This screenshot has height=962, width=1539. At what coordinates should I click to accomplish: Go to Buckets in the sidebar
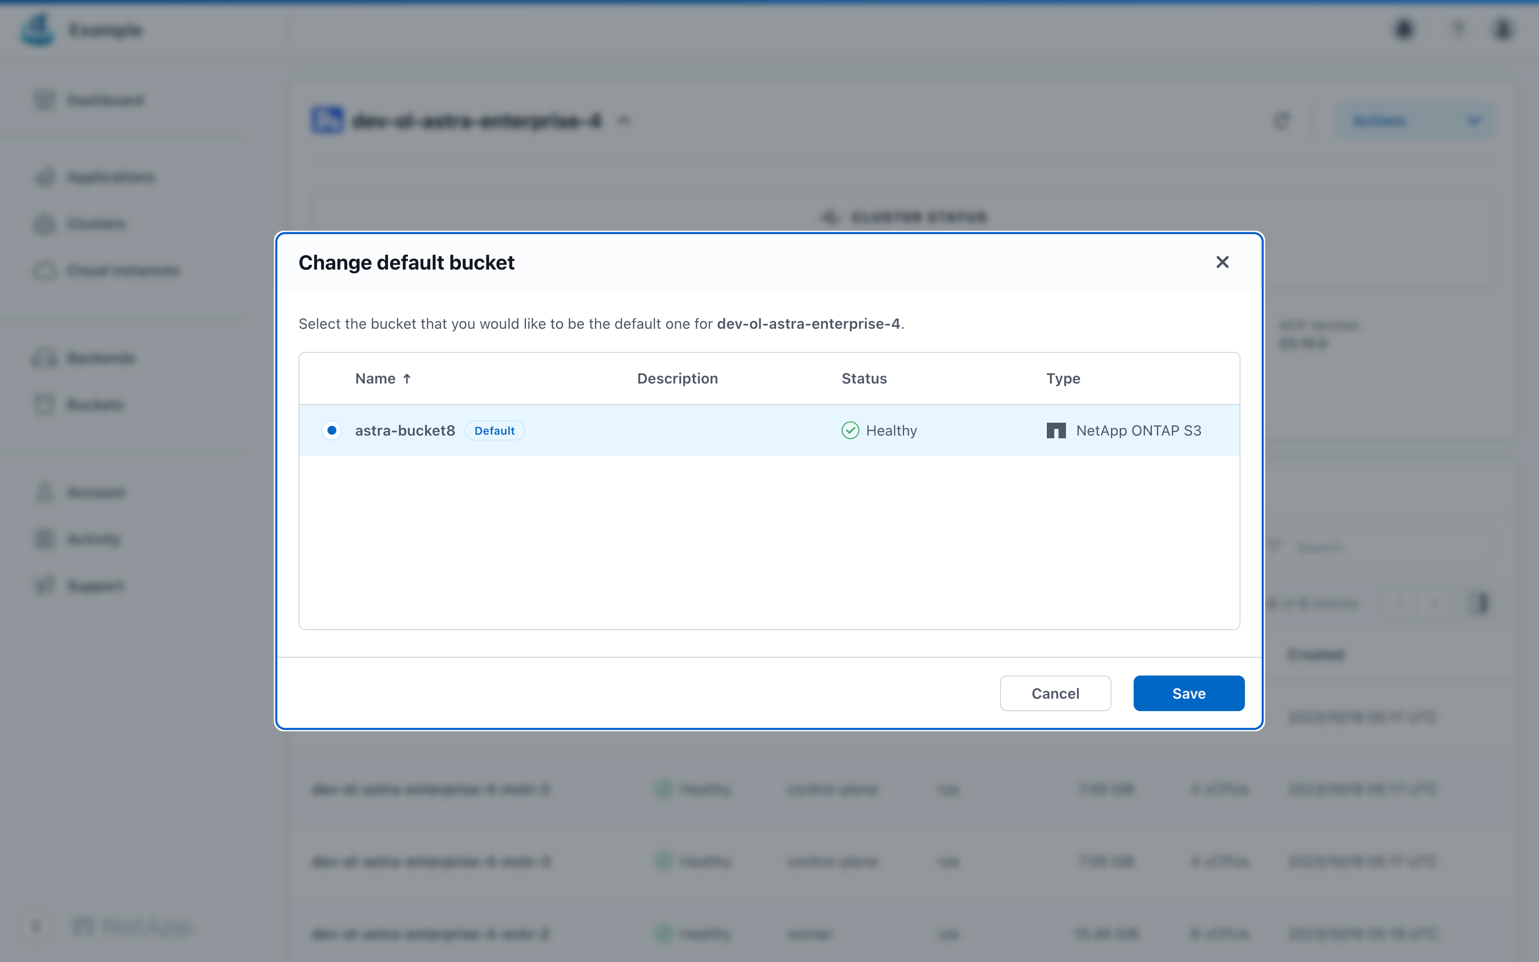click(95, 405)
